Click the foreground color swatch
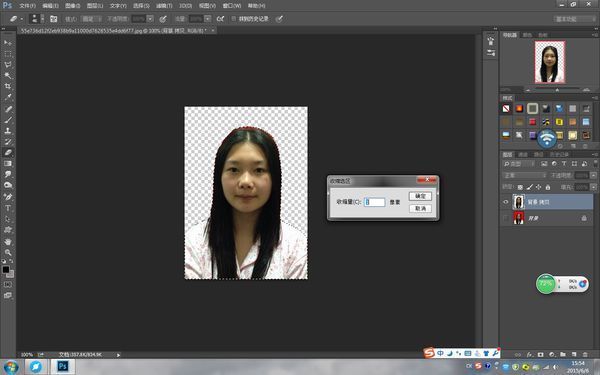600x375 pixels. point(6,270)
